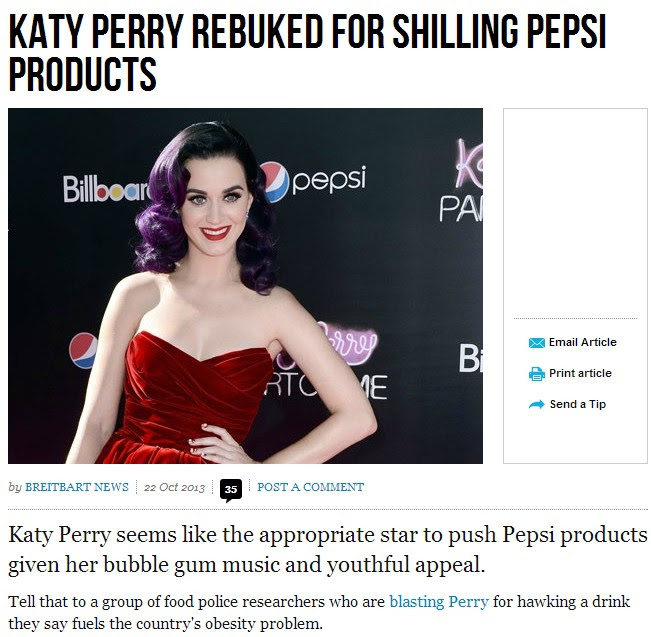Open the BREITBART NEWS author link
The image size is (651, 637).
pyautogui.click(x=77, y=487)
